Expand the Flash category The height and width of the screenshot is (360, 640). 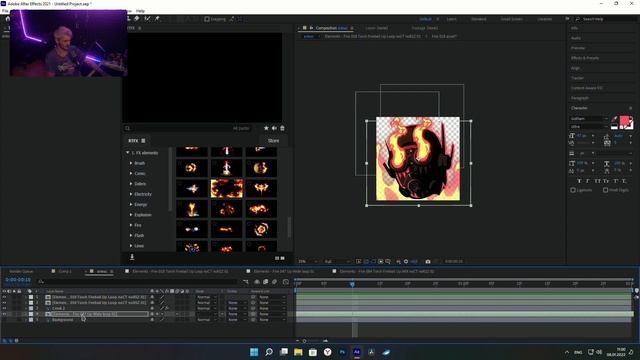(x=131, y=236)
